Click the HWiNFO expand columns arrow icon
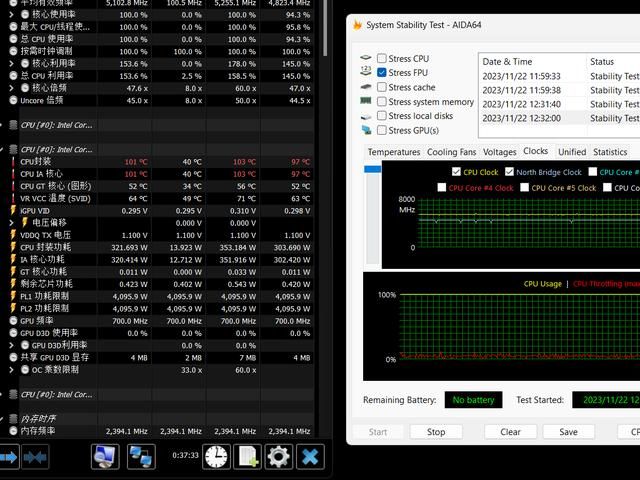The image size is (640, 480). click(x=8, y=457)
